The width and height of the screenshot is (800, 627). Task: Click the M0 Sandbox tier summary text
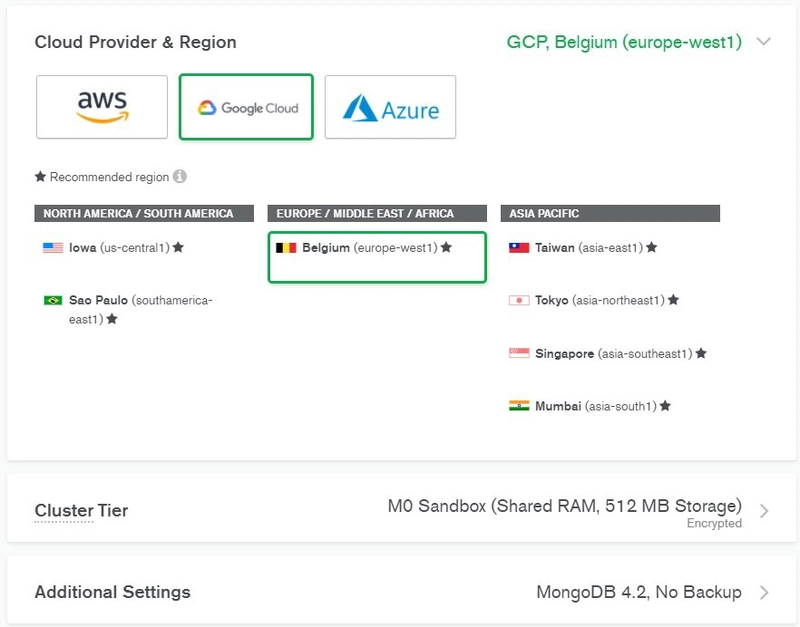click(x=564, y=506)
